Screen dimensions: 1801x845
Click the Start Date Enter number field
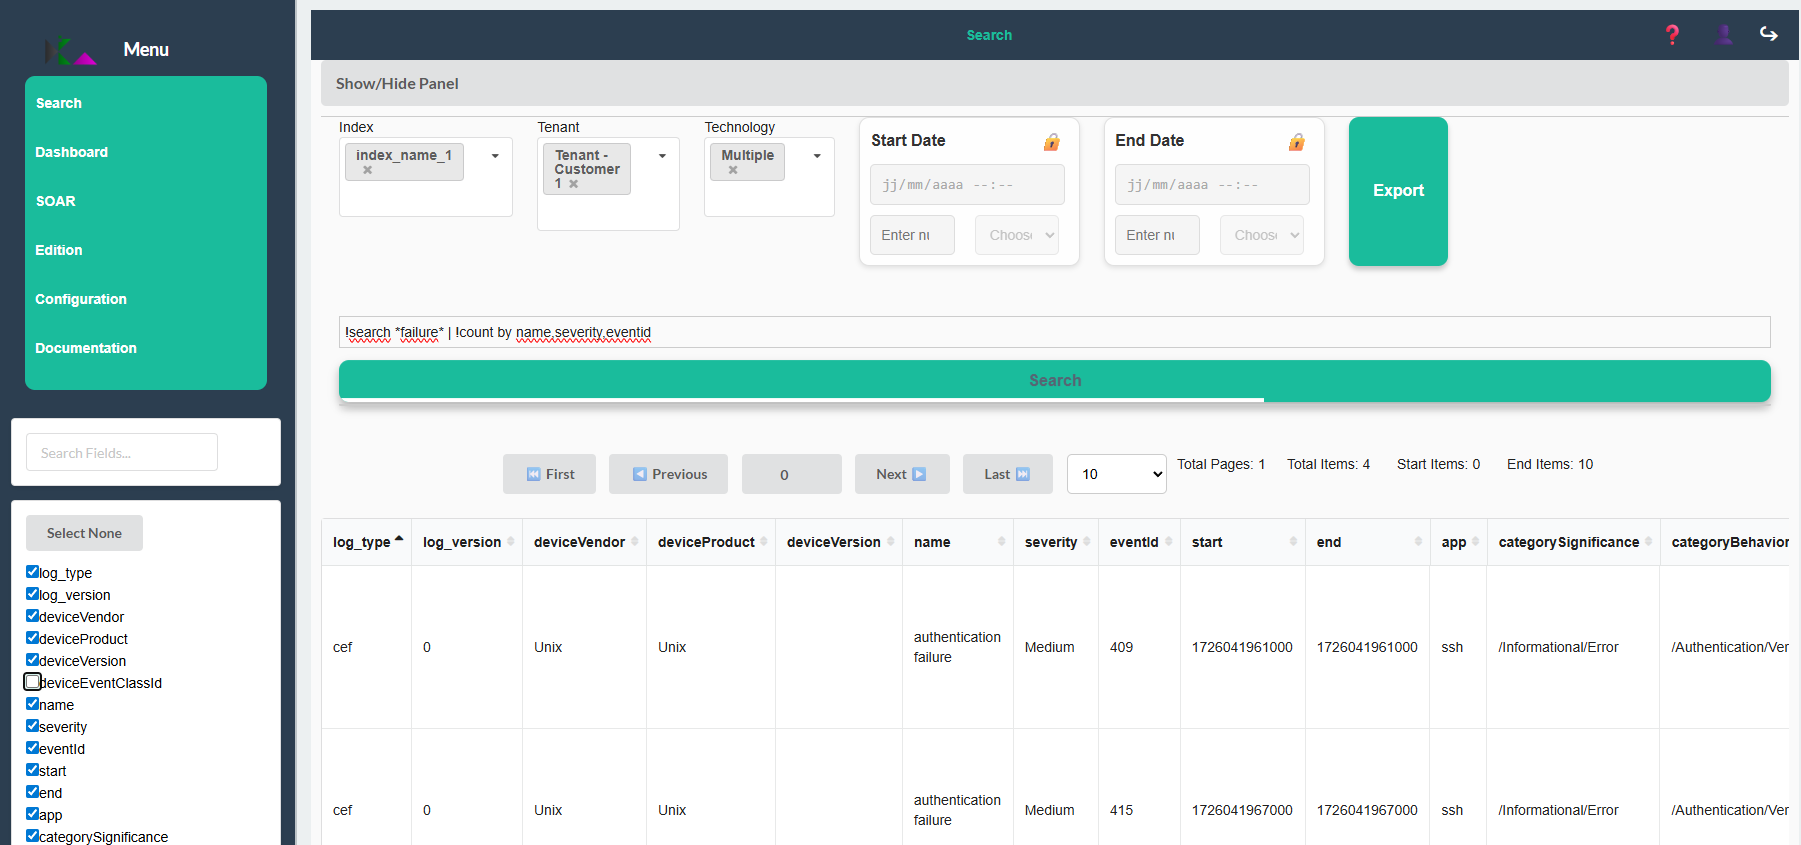pos(912,235)
